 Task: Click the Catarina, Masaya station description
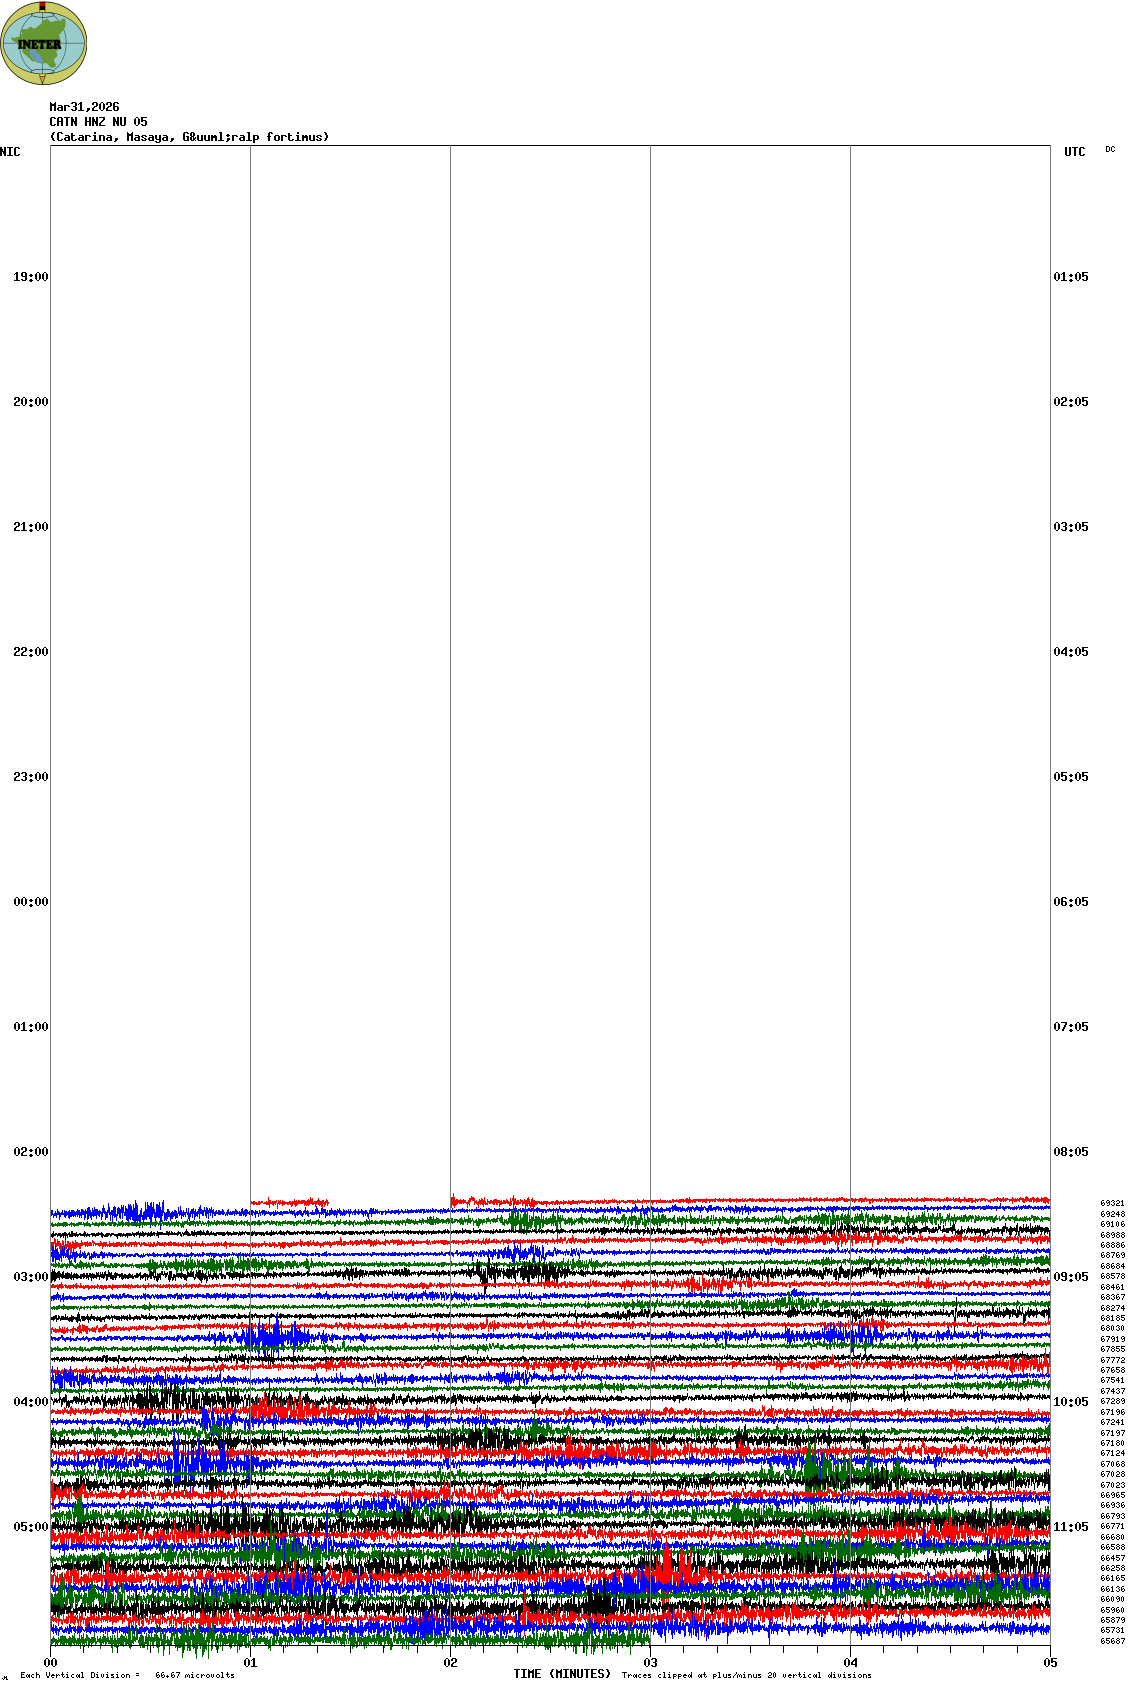(x=189, y=137)
